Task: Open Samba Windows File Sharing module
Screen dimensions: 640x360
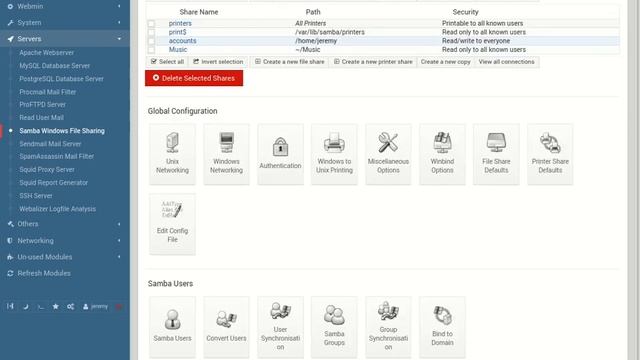Action: 62,131
